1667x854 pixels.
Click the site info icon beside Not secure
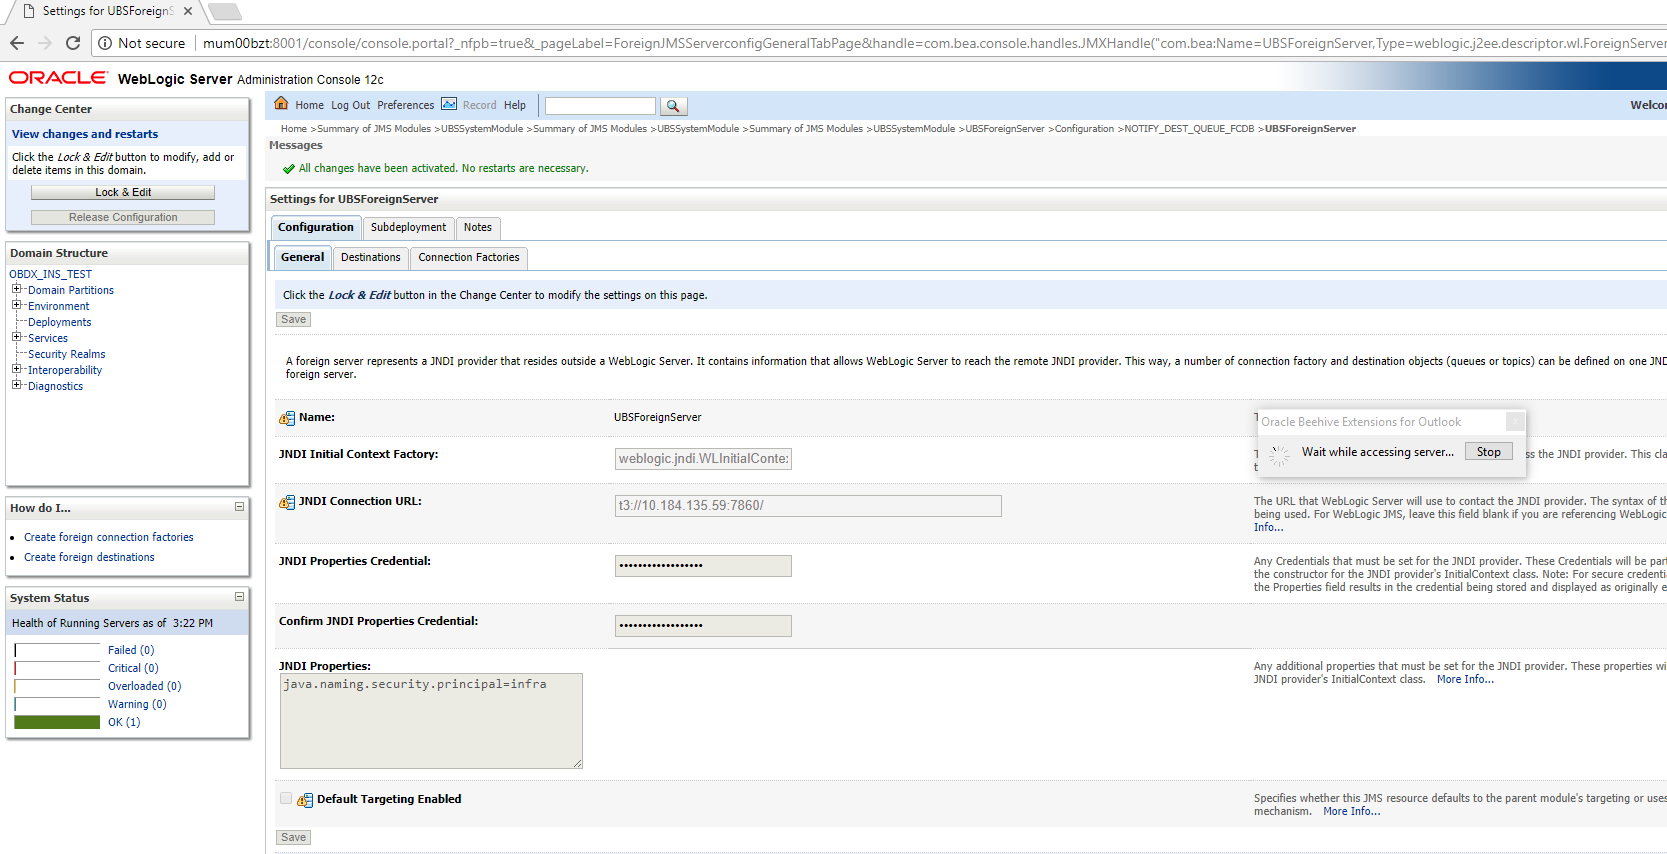(x=105, y=43)
